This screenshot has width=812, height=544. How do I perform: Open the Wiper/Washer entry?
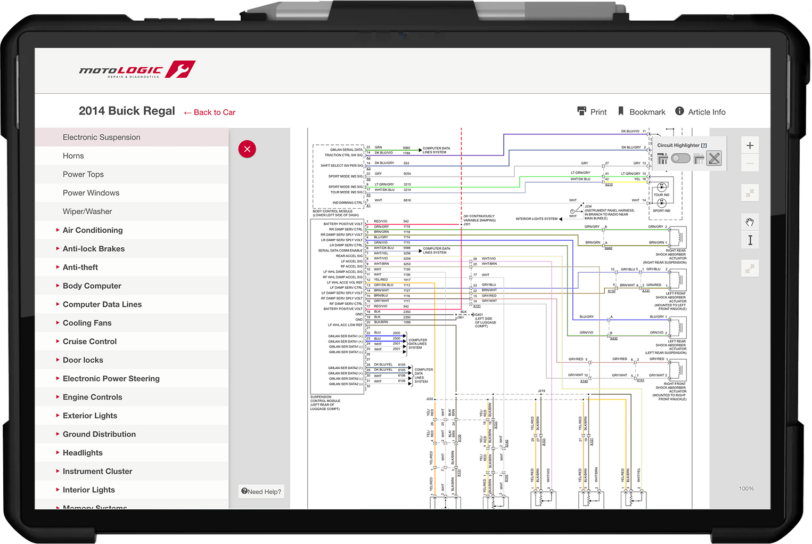[x=132, y=211]
